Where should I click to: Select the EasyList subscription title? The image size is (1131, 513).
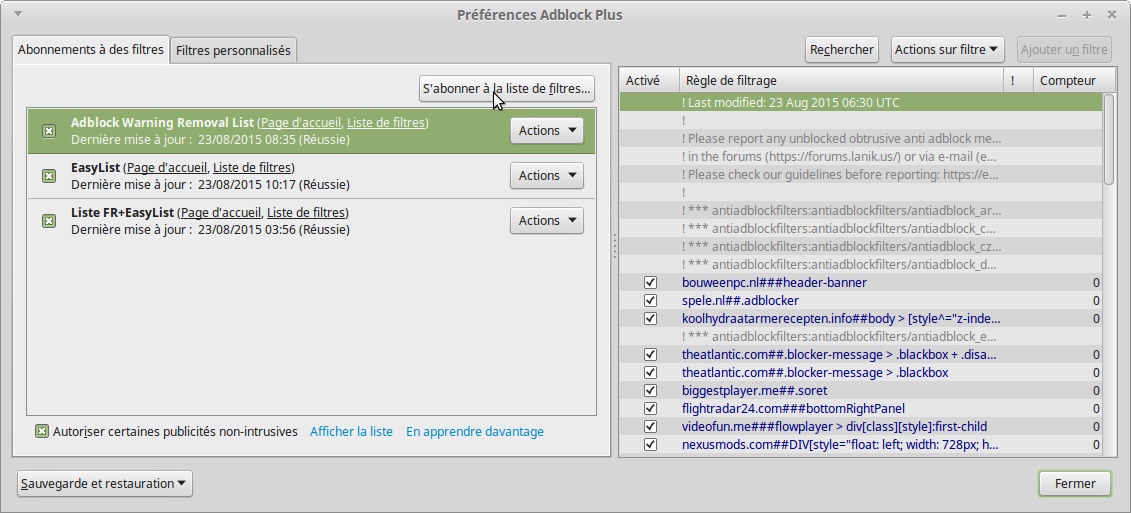click(95, 167)
